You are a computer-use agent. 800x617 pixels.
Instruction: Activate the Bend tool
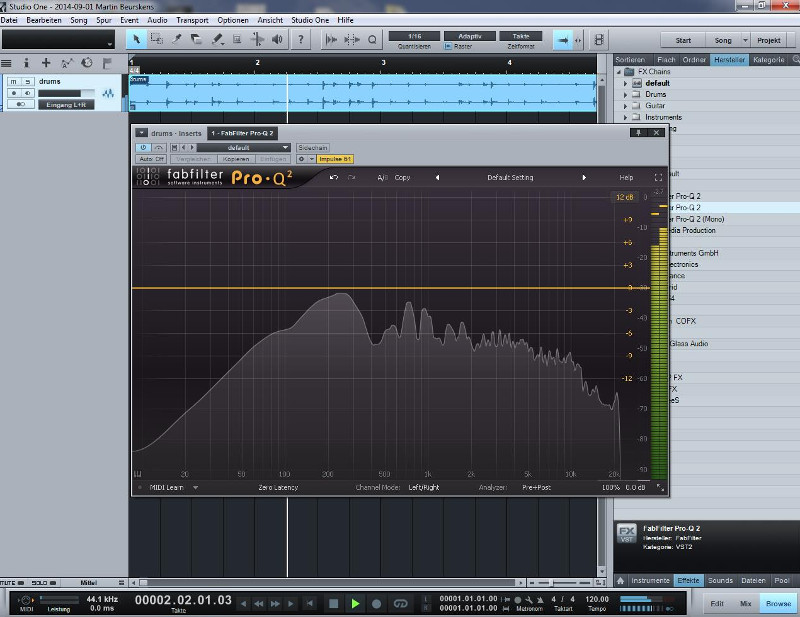pyautogui.click(x=258, y=39)
